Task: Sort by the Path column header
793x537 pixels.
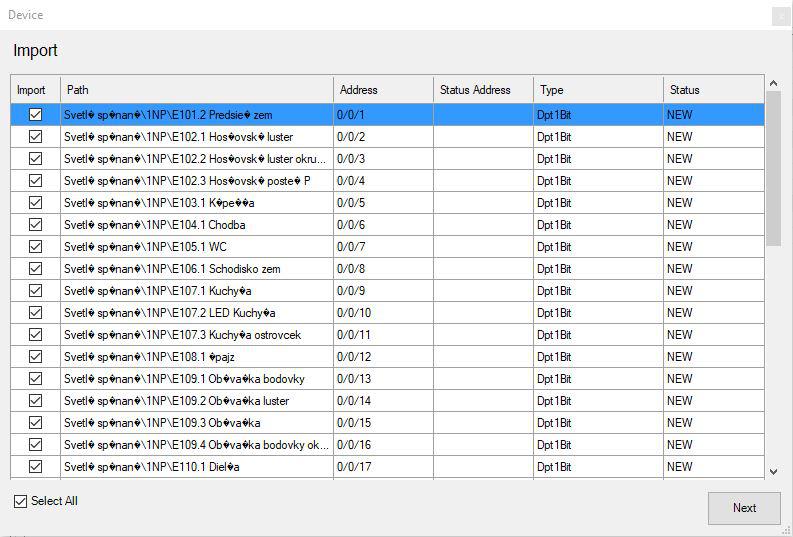Action: (x=196, y=90)
